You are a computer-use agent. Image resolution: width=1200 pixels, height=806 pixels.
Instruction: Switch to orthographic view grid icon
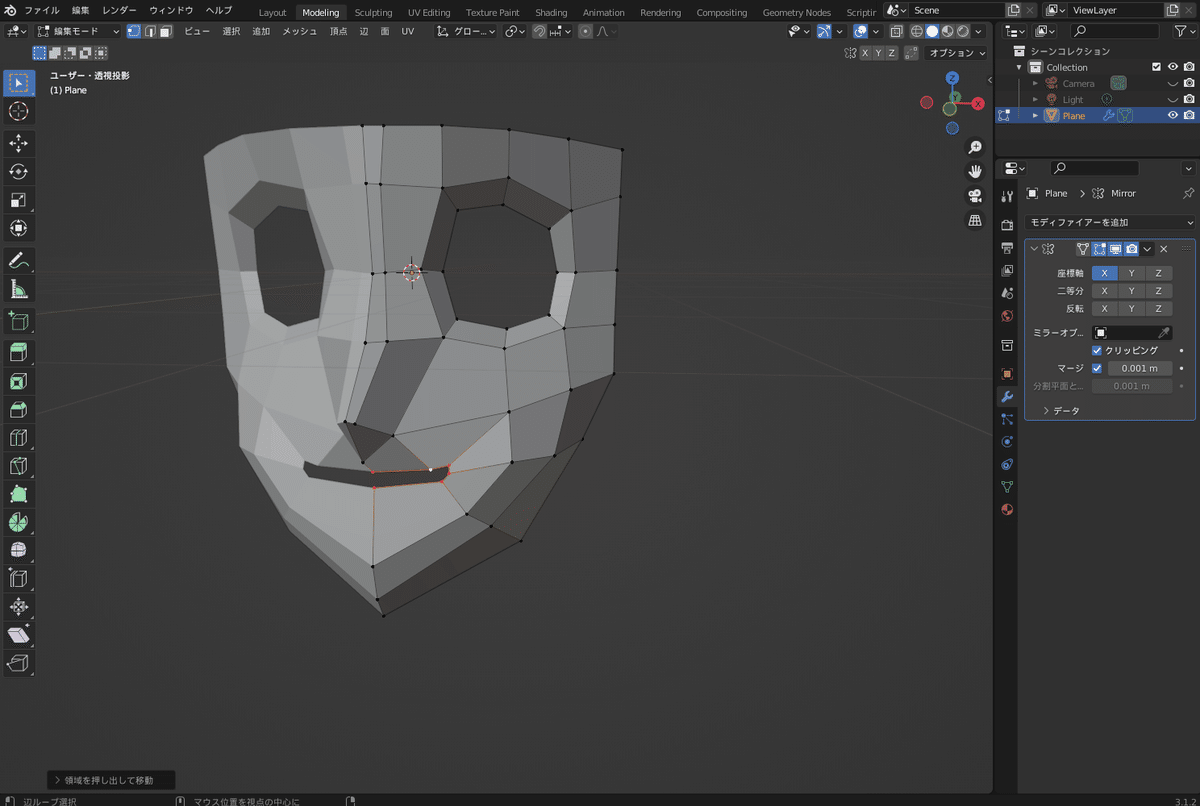974,219
